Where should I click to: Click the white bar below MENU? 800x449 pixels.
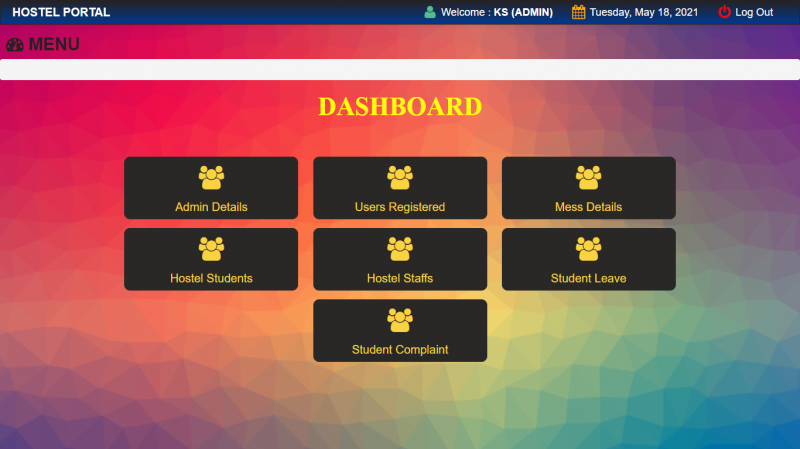point(400,69)
